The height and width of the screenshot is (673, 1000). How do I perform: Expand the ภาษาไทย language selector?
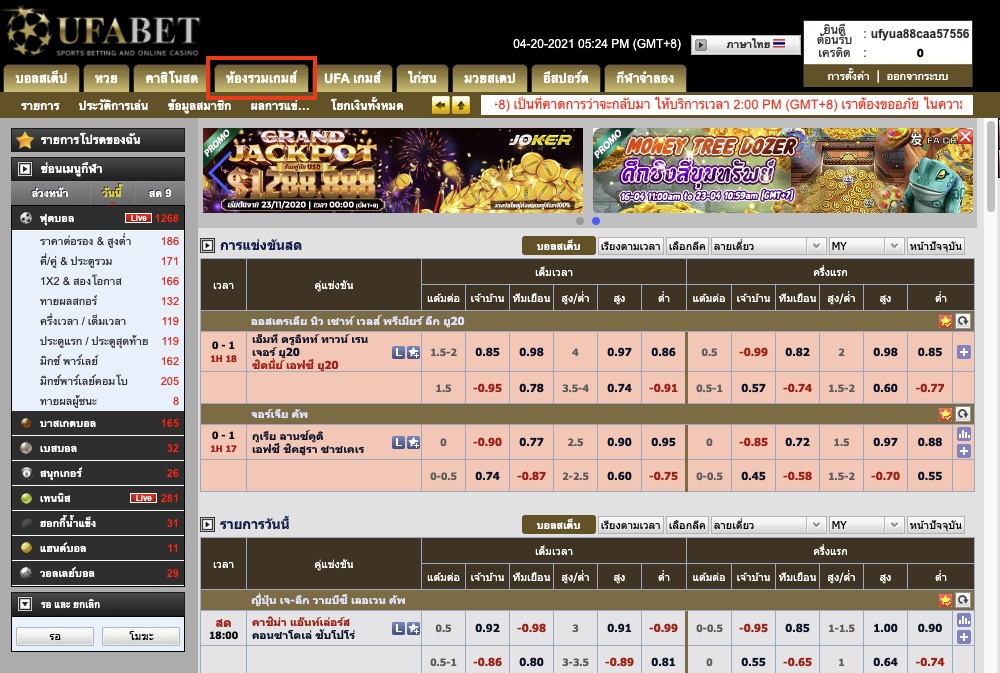[747, 45]
